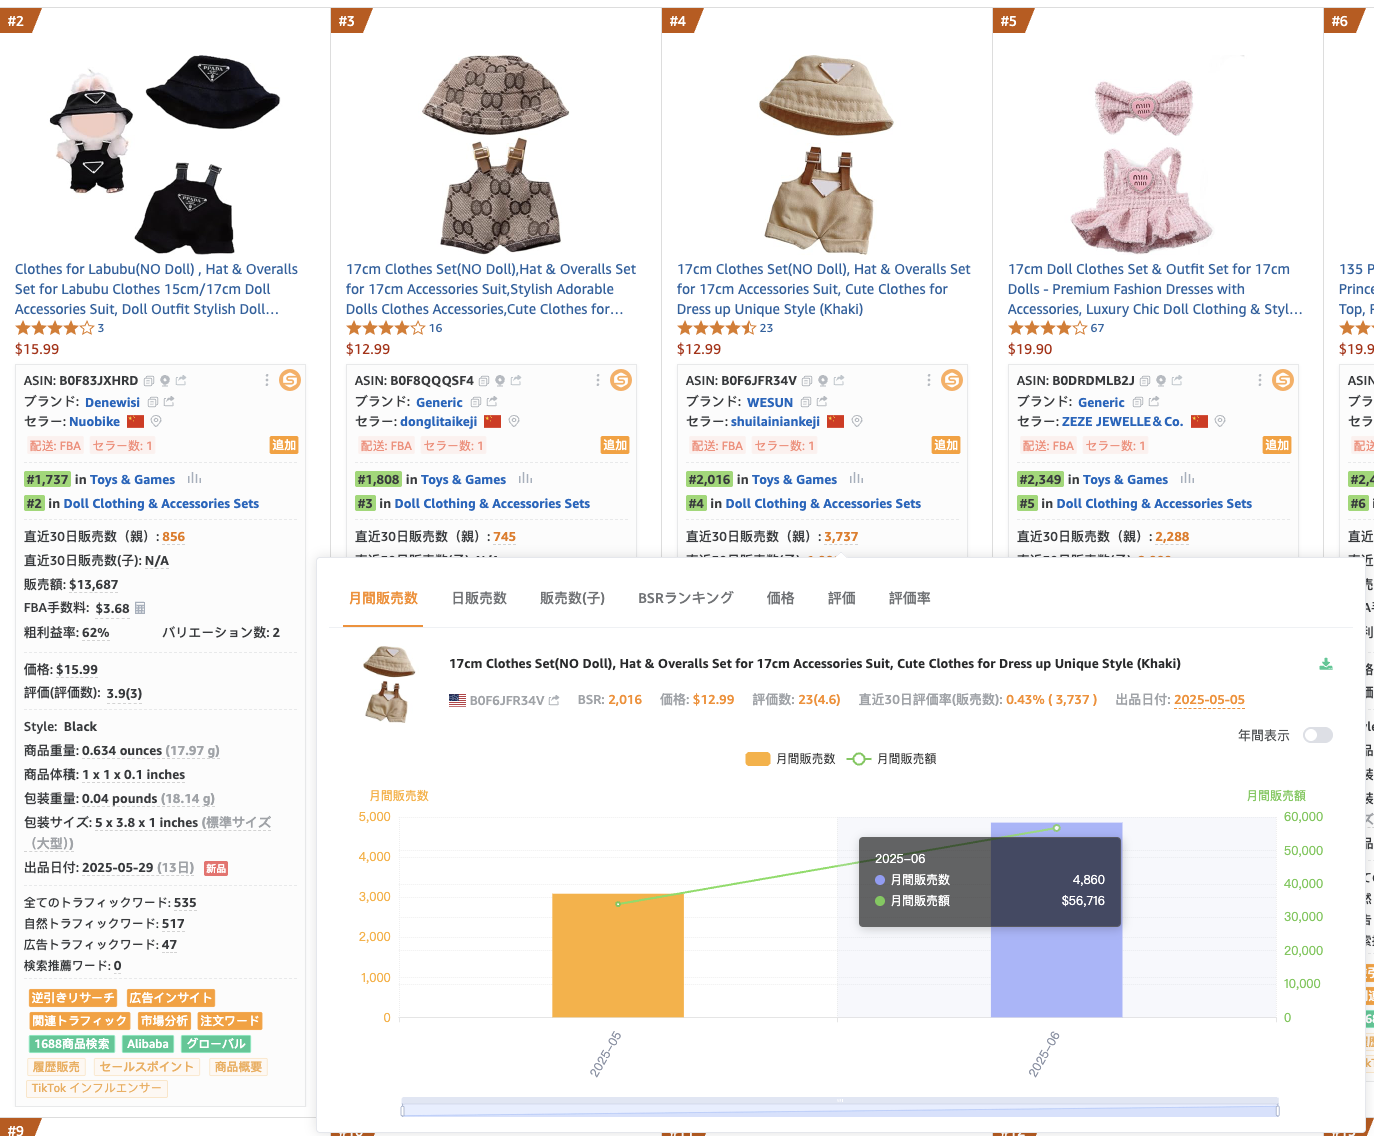Switch to the BSRランキング tab
This screenshot has width=1374, height=1136.
point(686,598)
